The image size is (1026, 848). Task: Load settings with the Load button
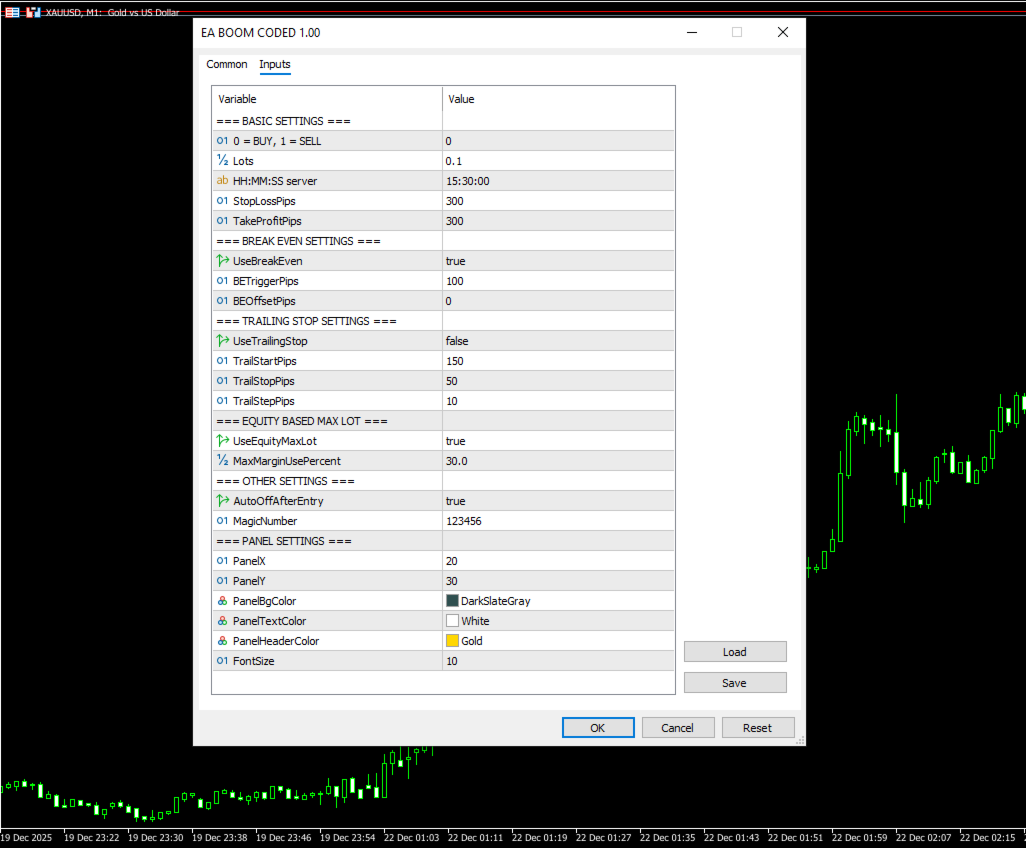[x=735, y=652]
